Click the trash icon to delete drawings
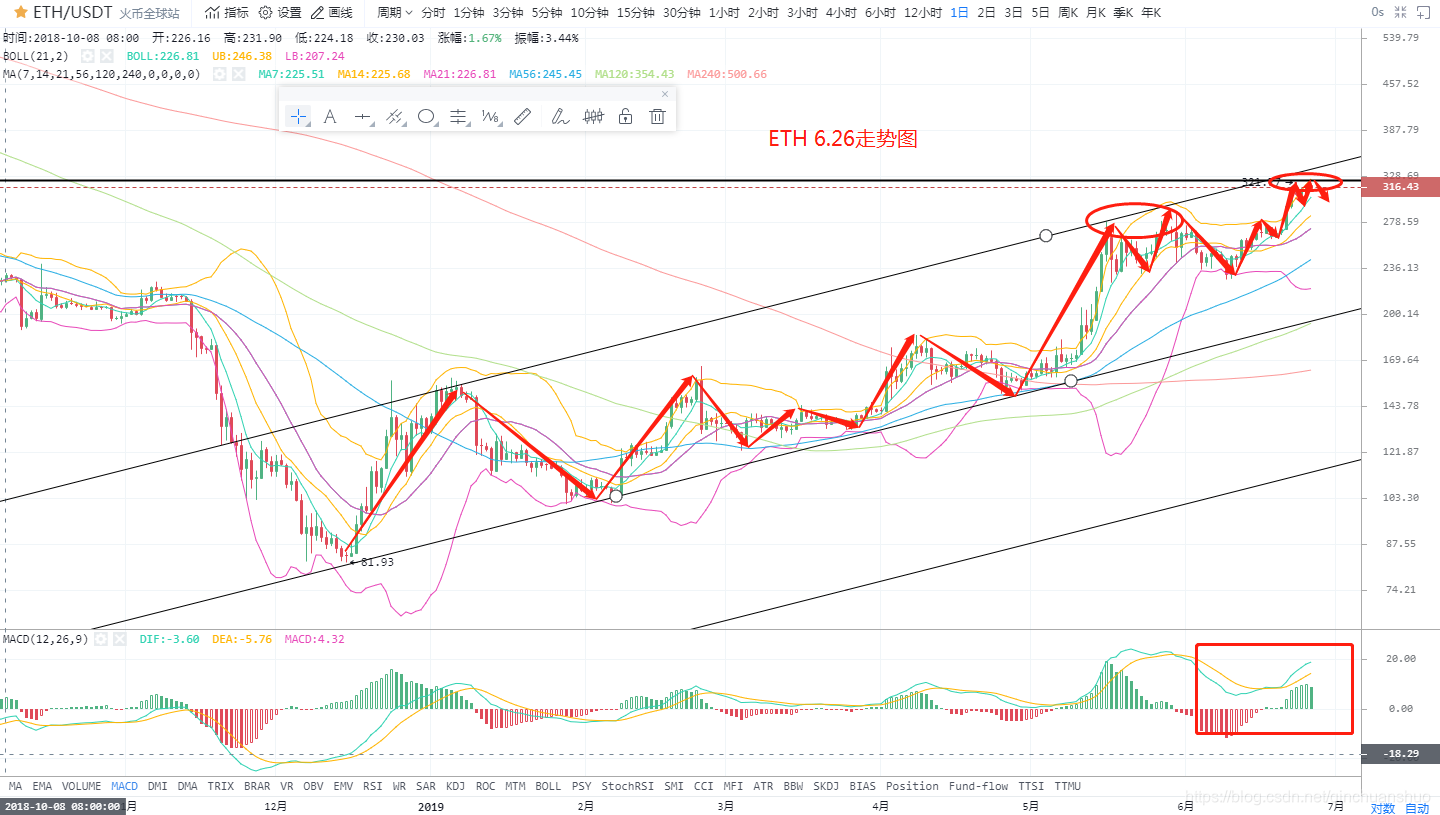Image resolution: width=1440 pixels, height=815 pixels. 657,117
